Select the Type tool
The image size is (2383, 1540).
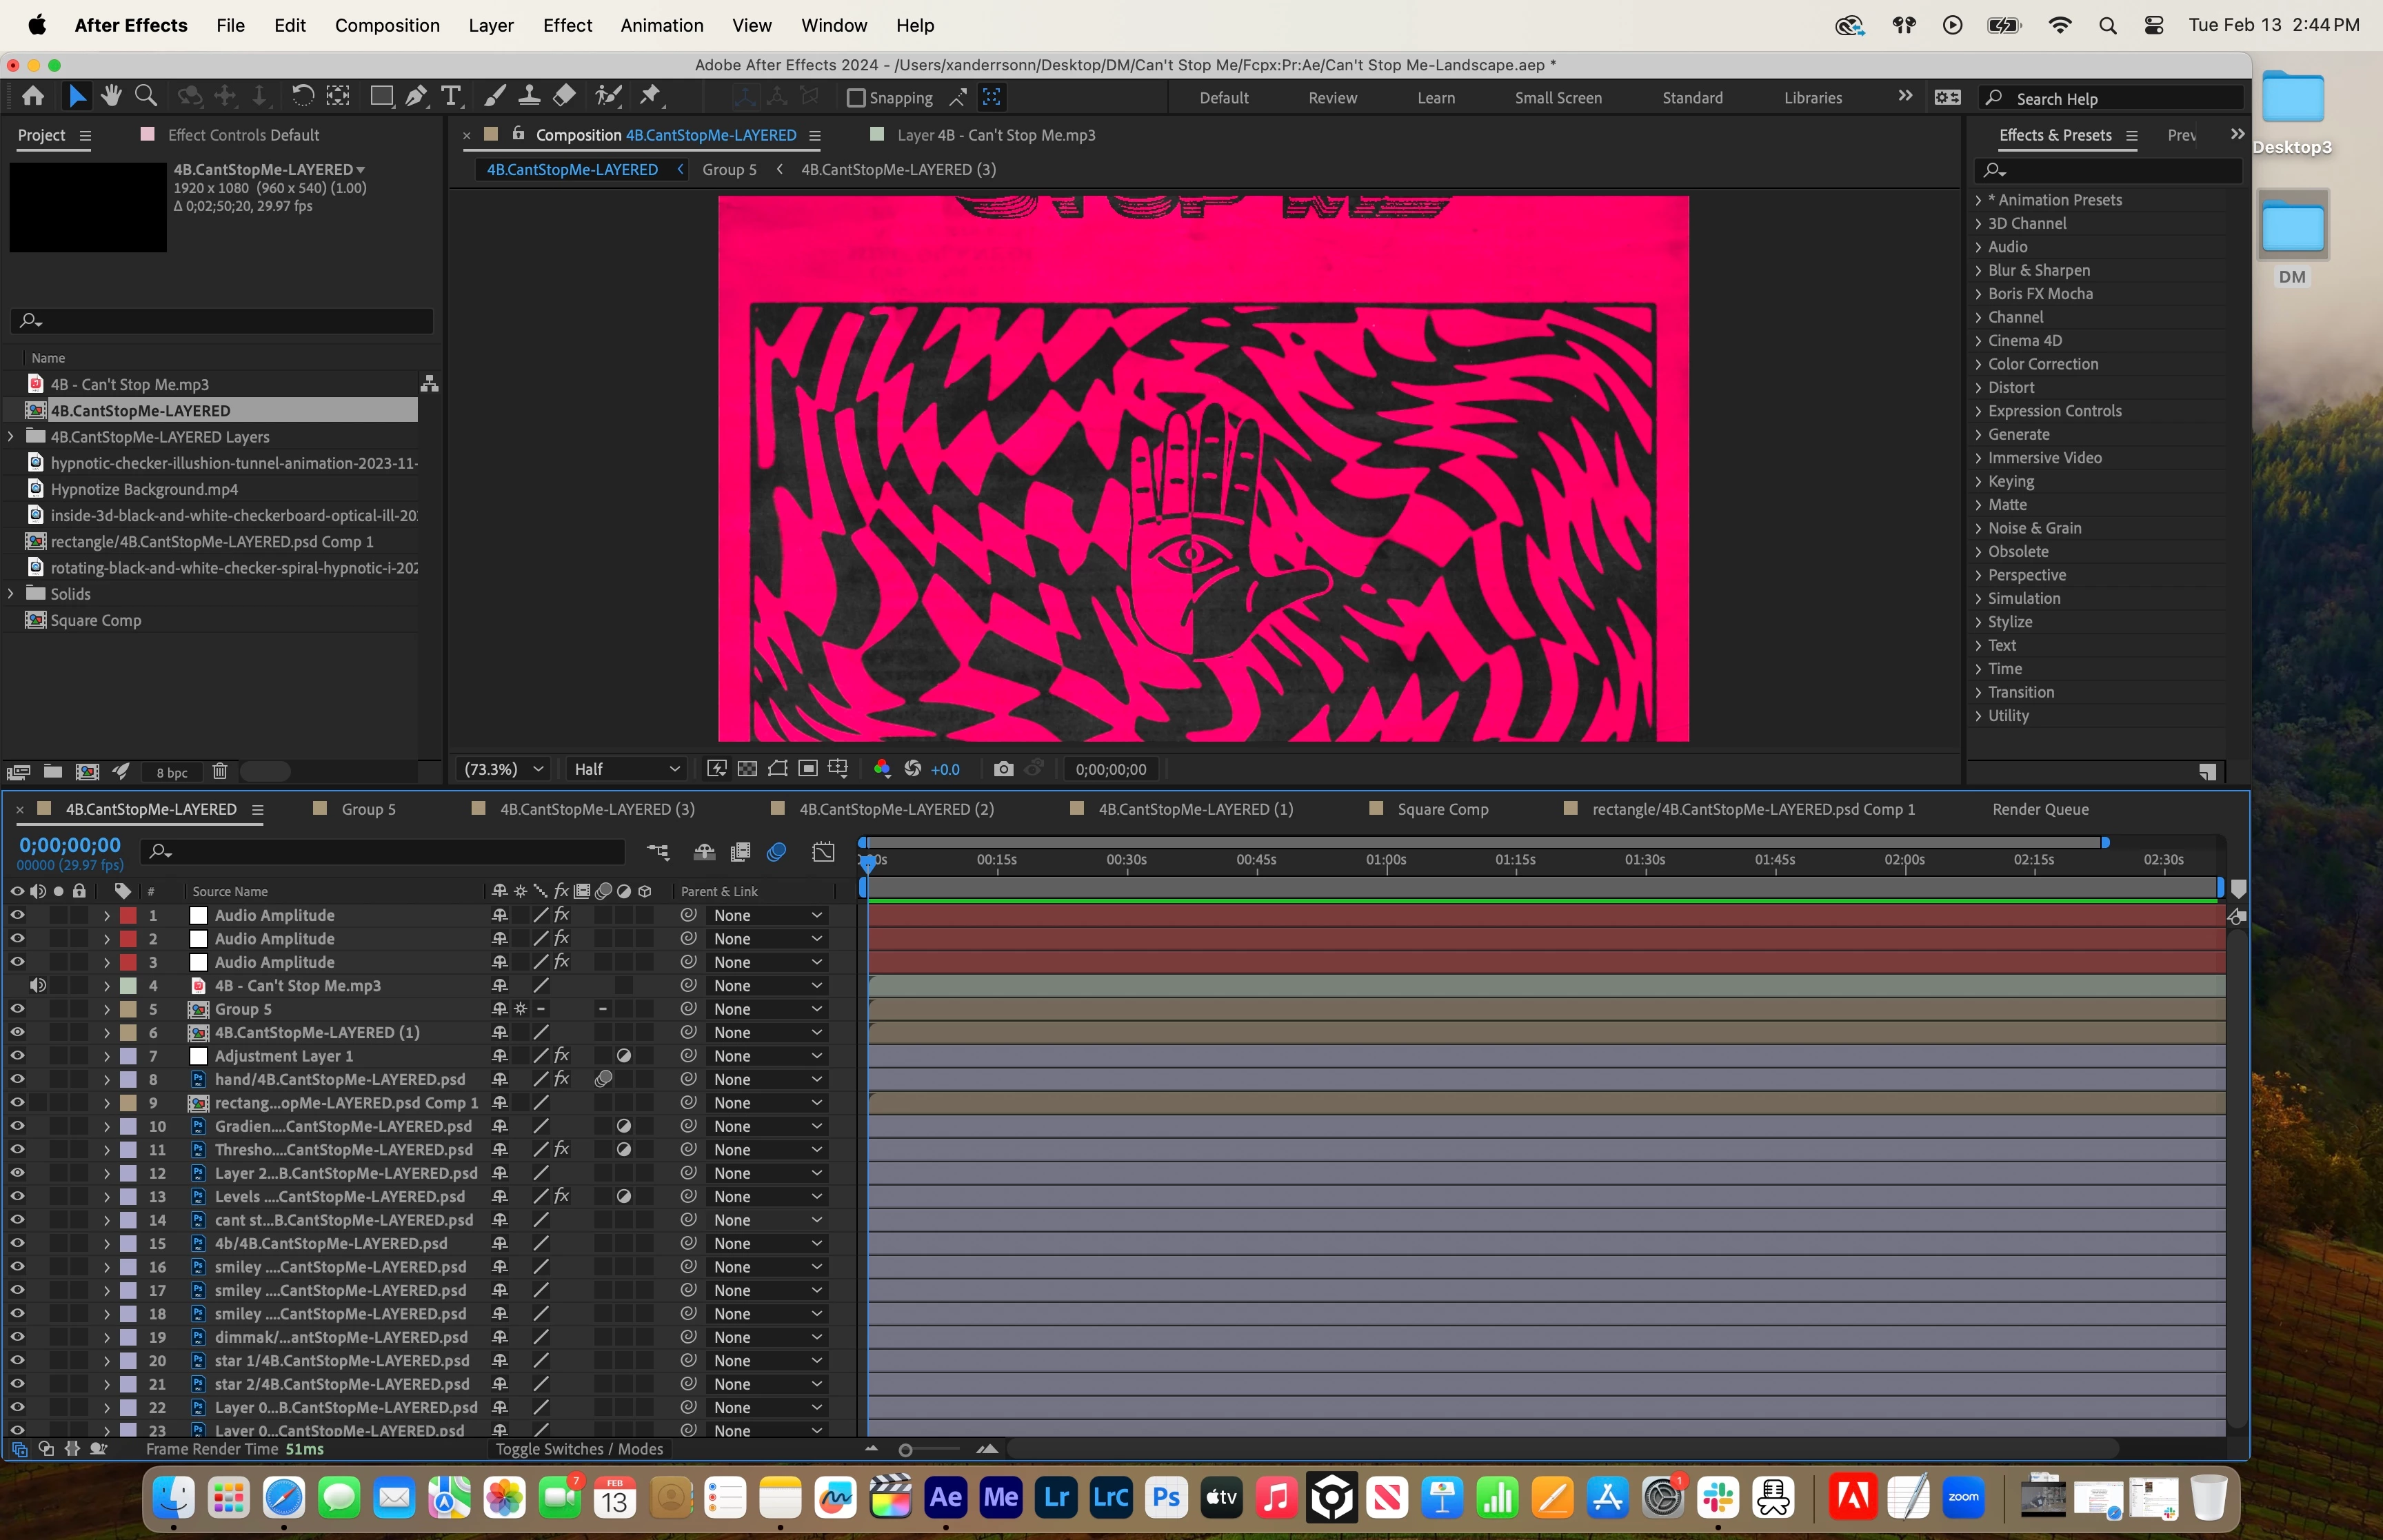(451, 96)
